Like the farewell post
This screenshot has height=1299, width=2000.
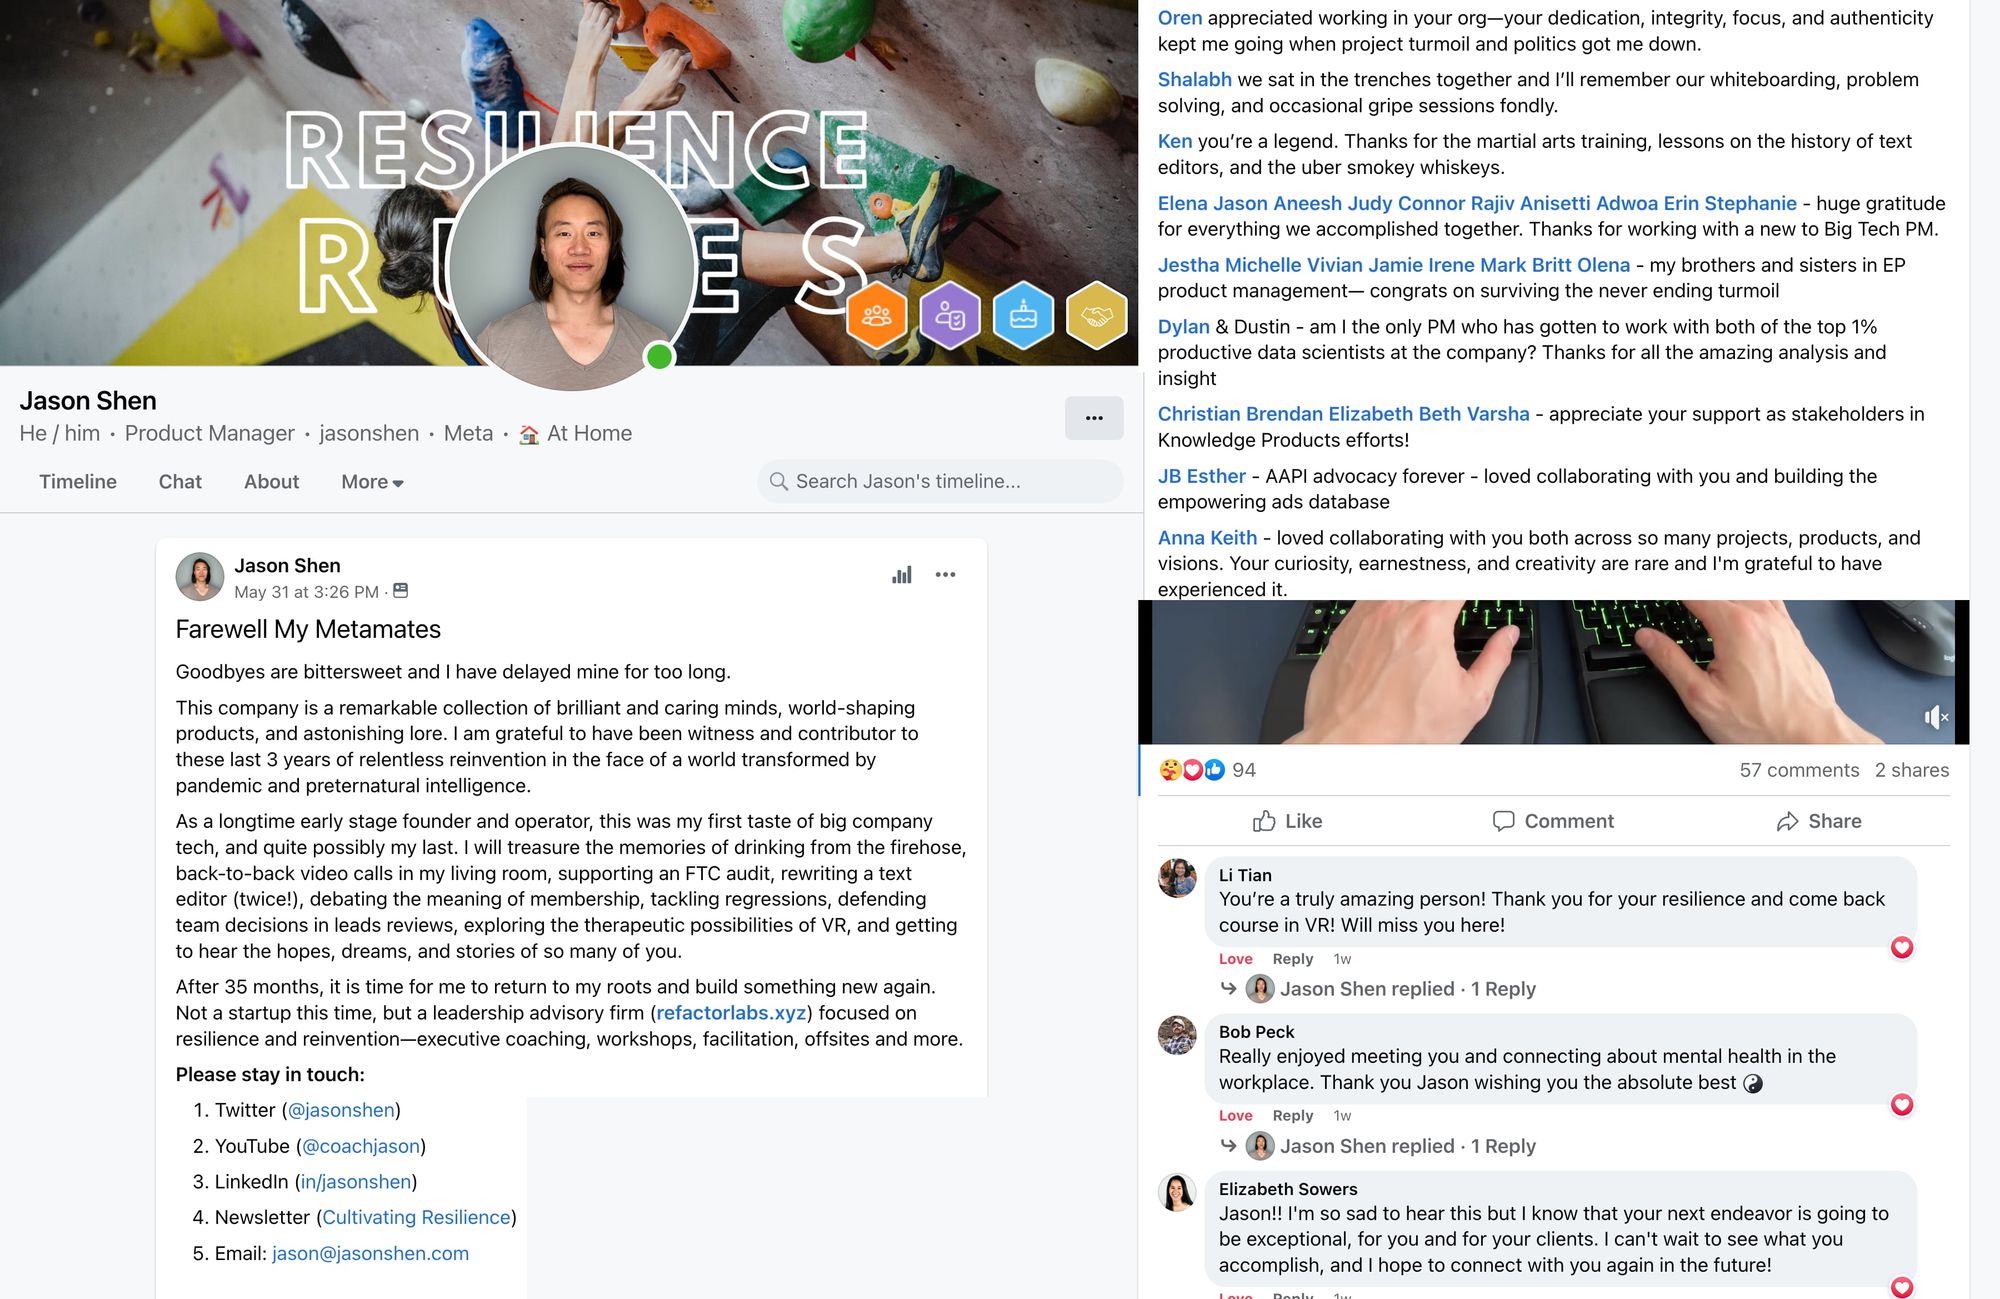[1288, 821]
